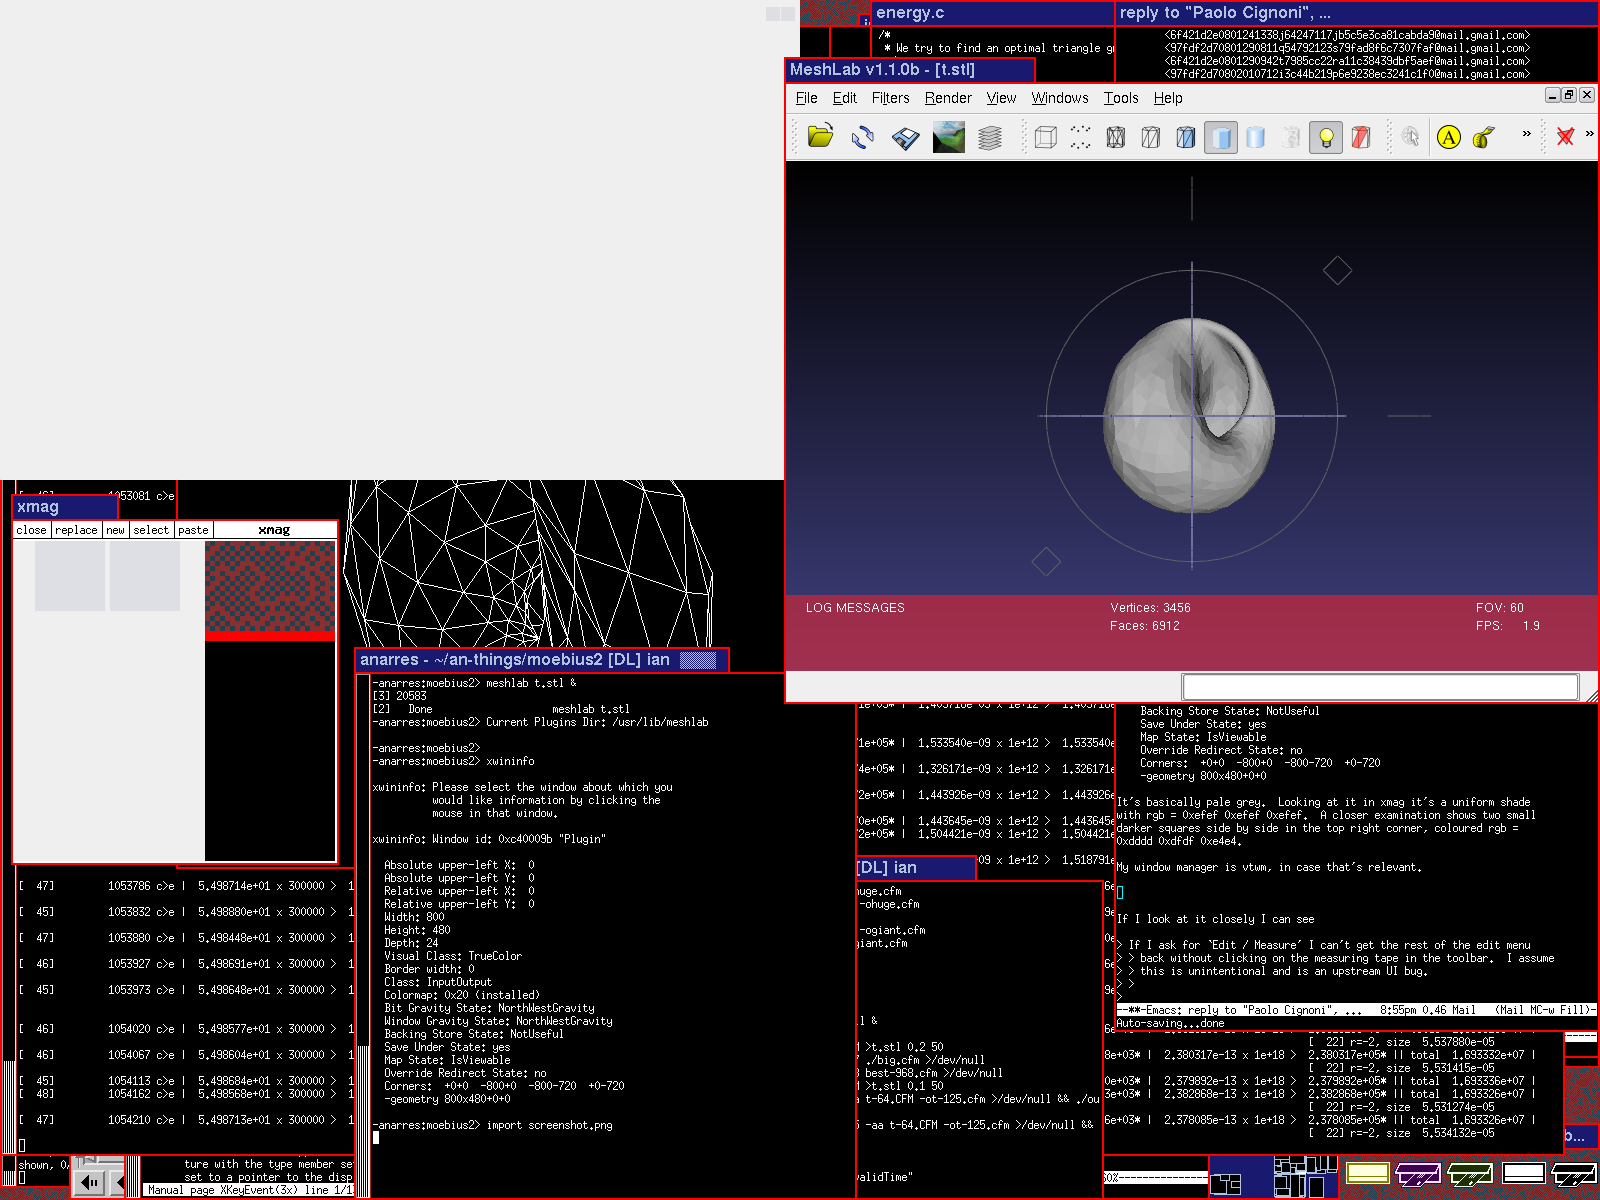Open the Help menu in MeshLab
1600x1200 pixels.
coord(1168,98)
